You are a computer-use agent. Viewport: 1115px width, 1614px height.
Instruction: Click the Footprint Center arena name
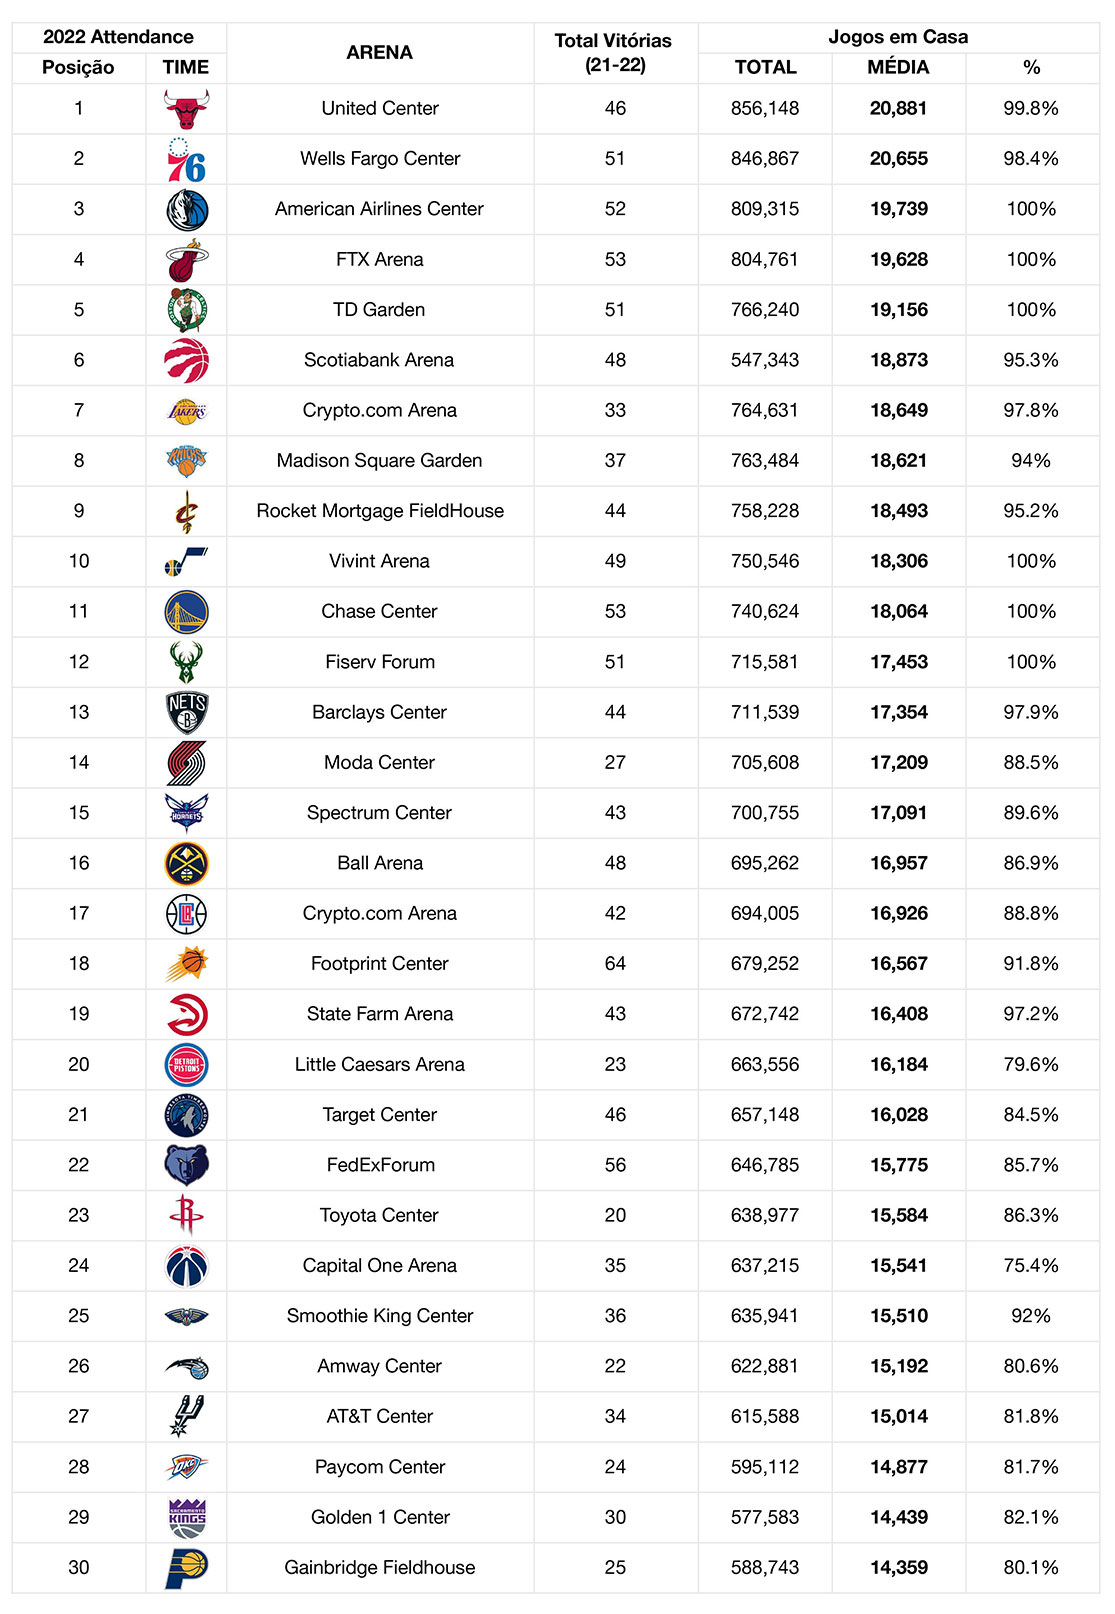pos(380,964)
